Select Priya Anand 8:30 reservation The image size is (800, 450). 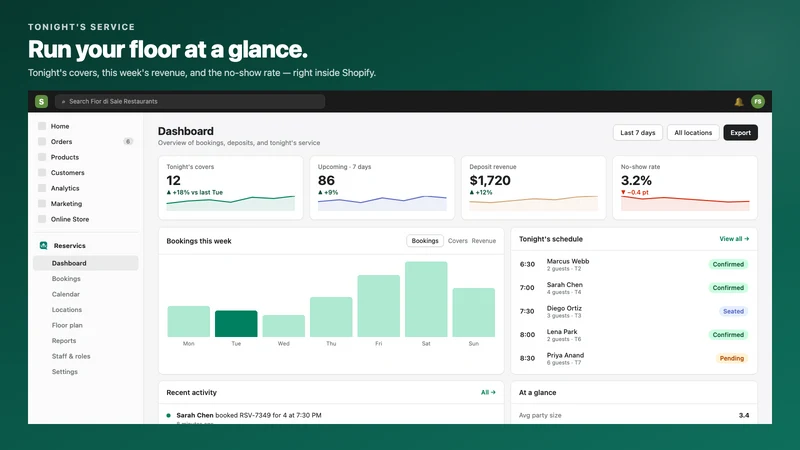click(x=634, y=358)
